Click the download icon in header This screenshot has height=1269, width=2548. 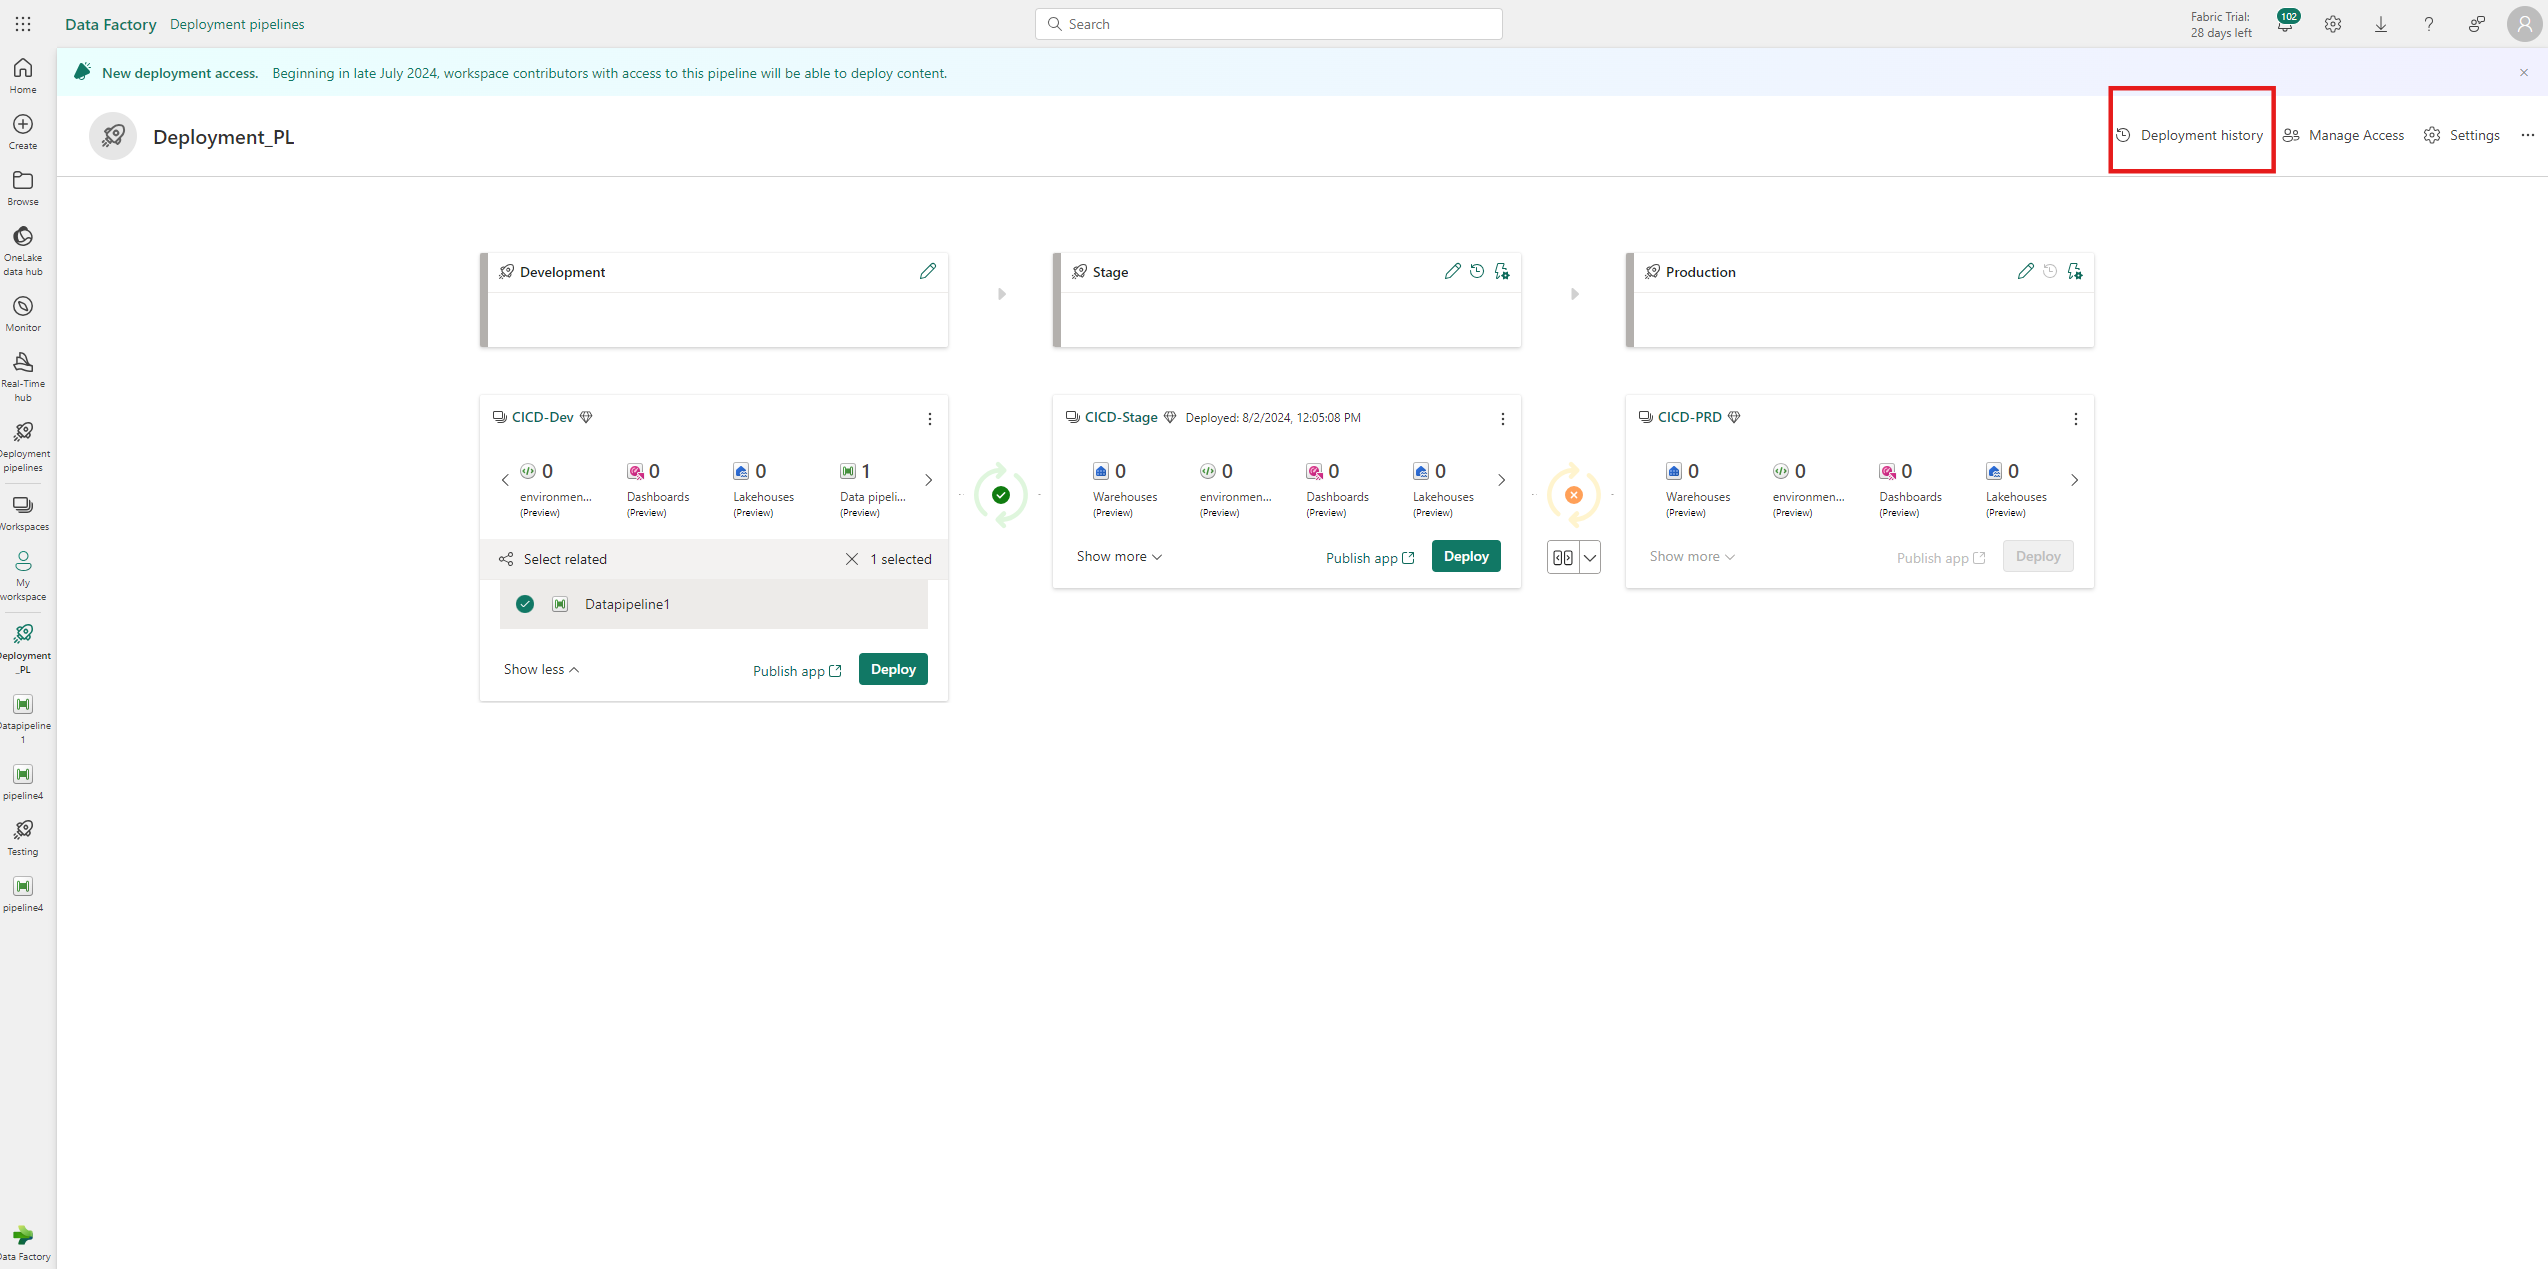[x=2381, y=24]
